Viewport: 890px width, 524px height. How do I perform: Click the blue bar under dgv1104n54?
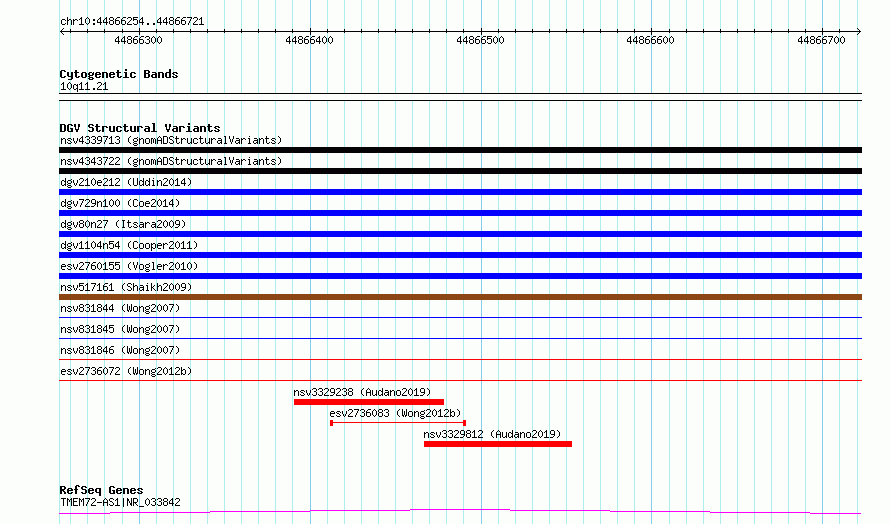pos(460,255)
